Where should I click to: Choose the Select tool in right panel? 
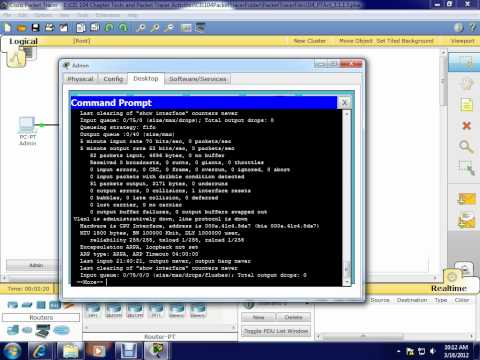pyautogui.click(x=464, y=62)
